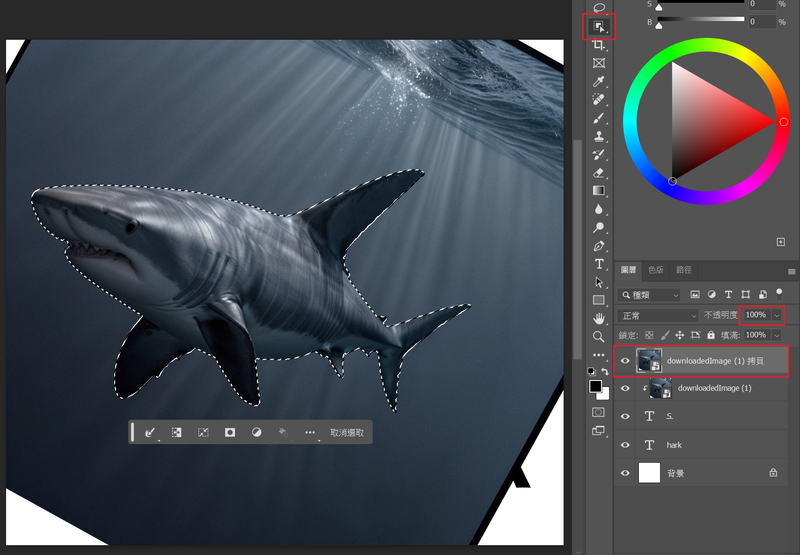Hide the downloadedImage (1) 拷貝 layer
The image size is (800, 555).
pos(626,361)
